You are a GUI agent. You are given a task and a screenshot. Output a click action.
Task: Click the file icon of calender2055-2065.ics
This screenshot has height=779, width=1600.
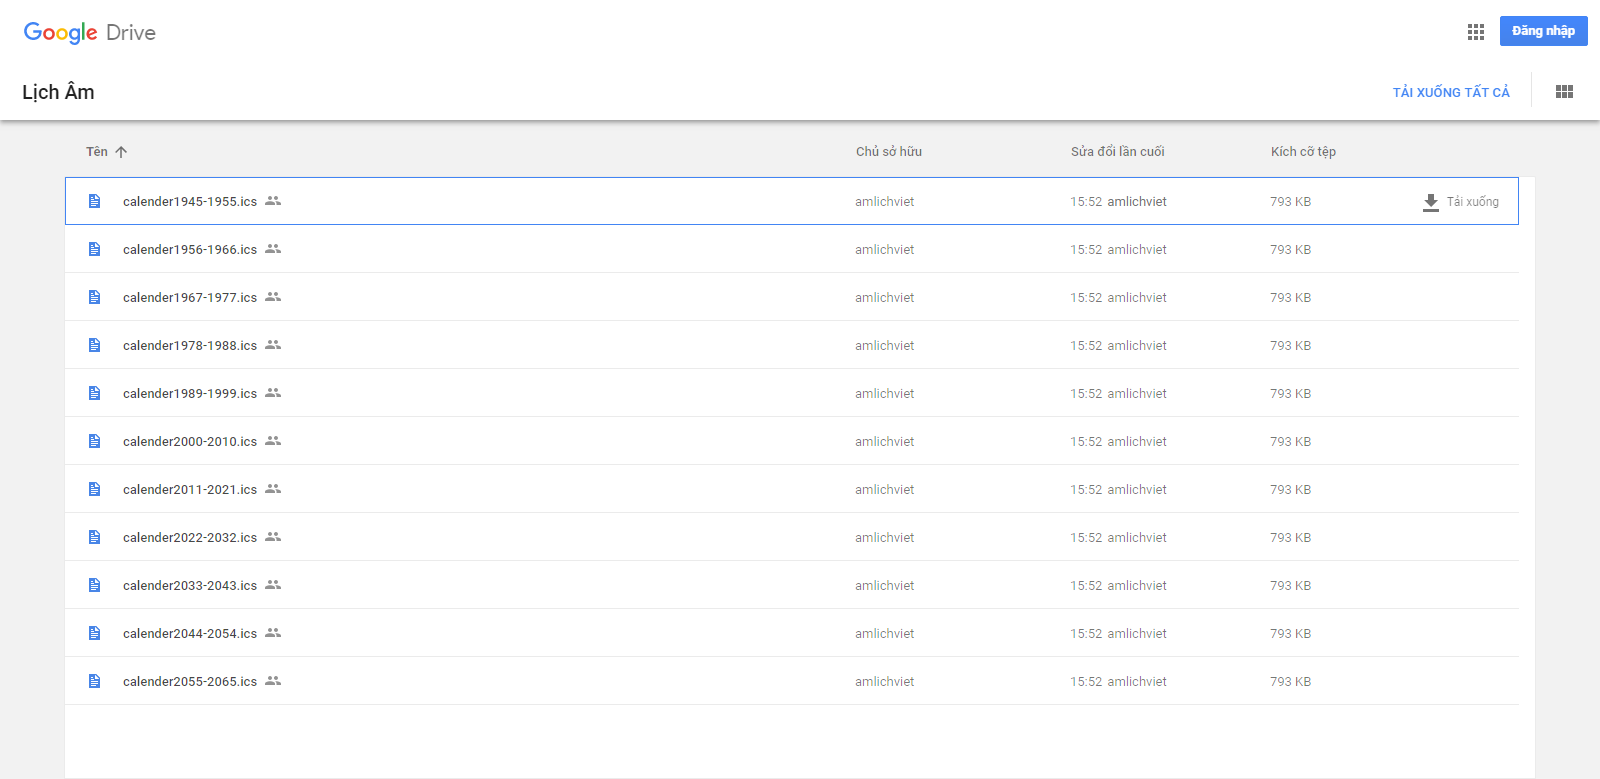point(95,681)
